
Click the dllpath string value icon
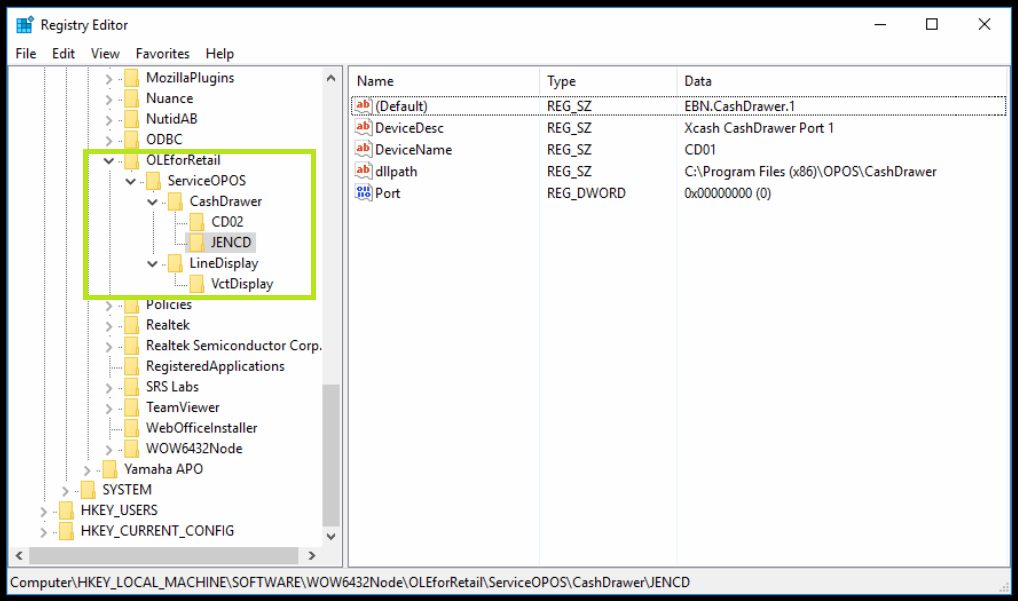coord(364,171)
